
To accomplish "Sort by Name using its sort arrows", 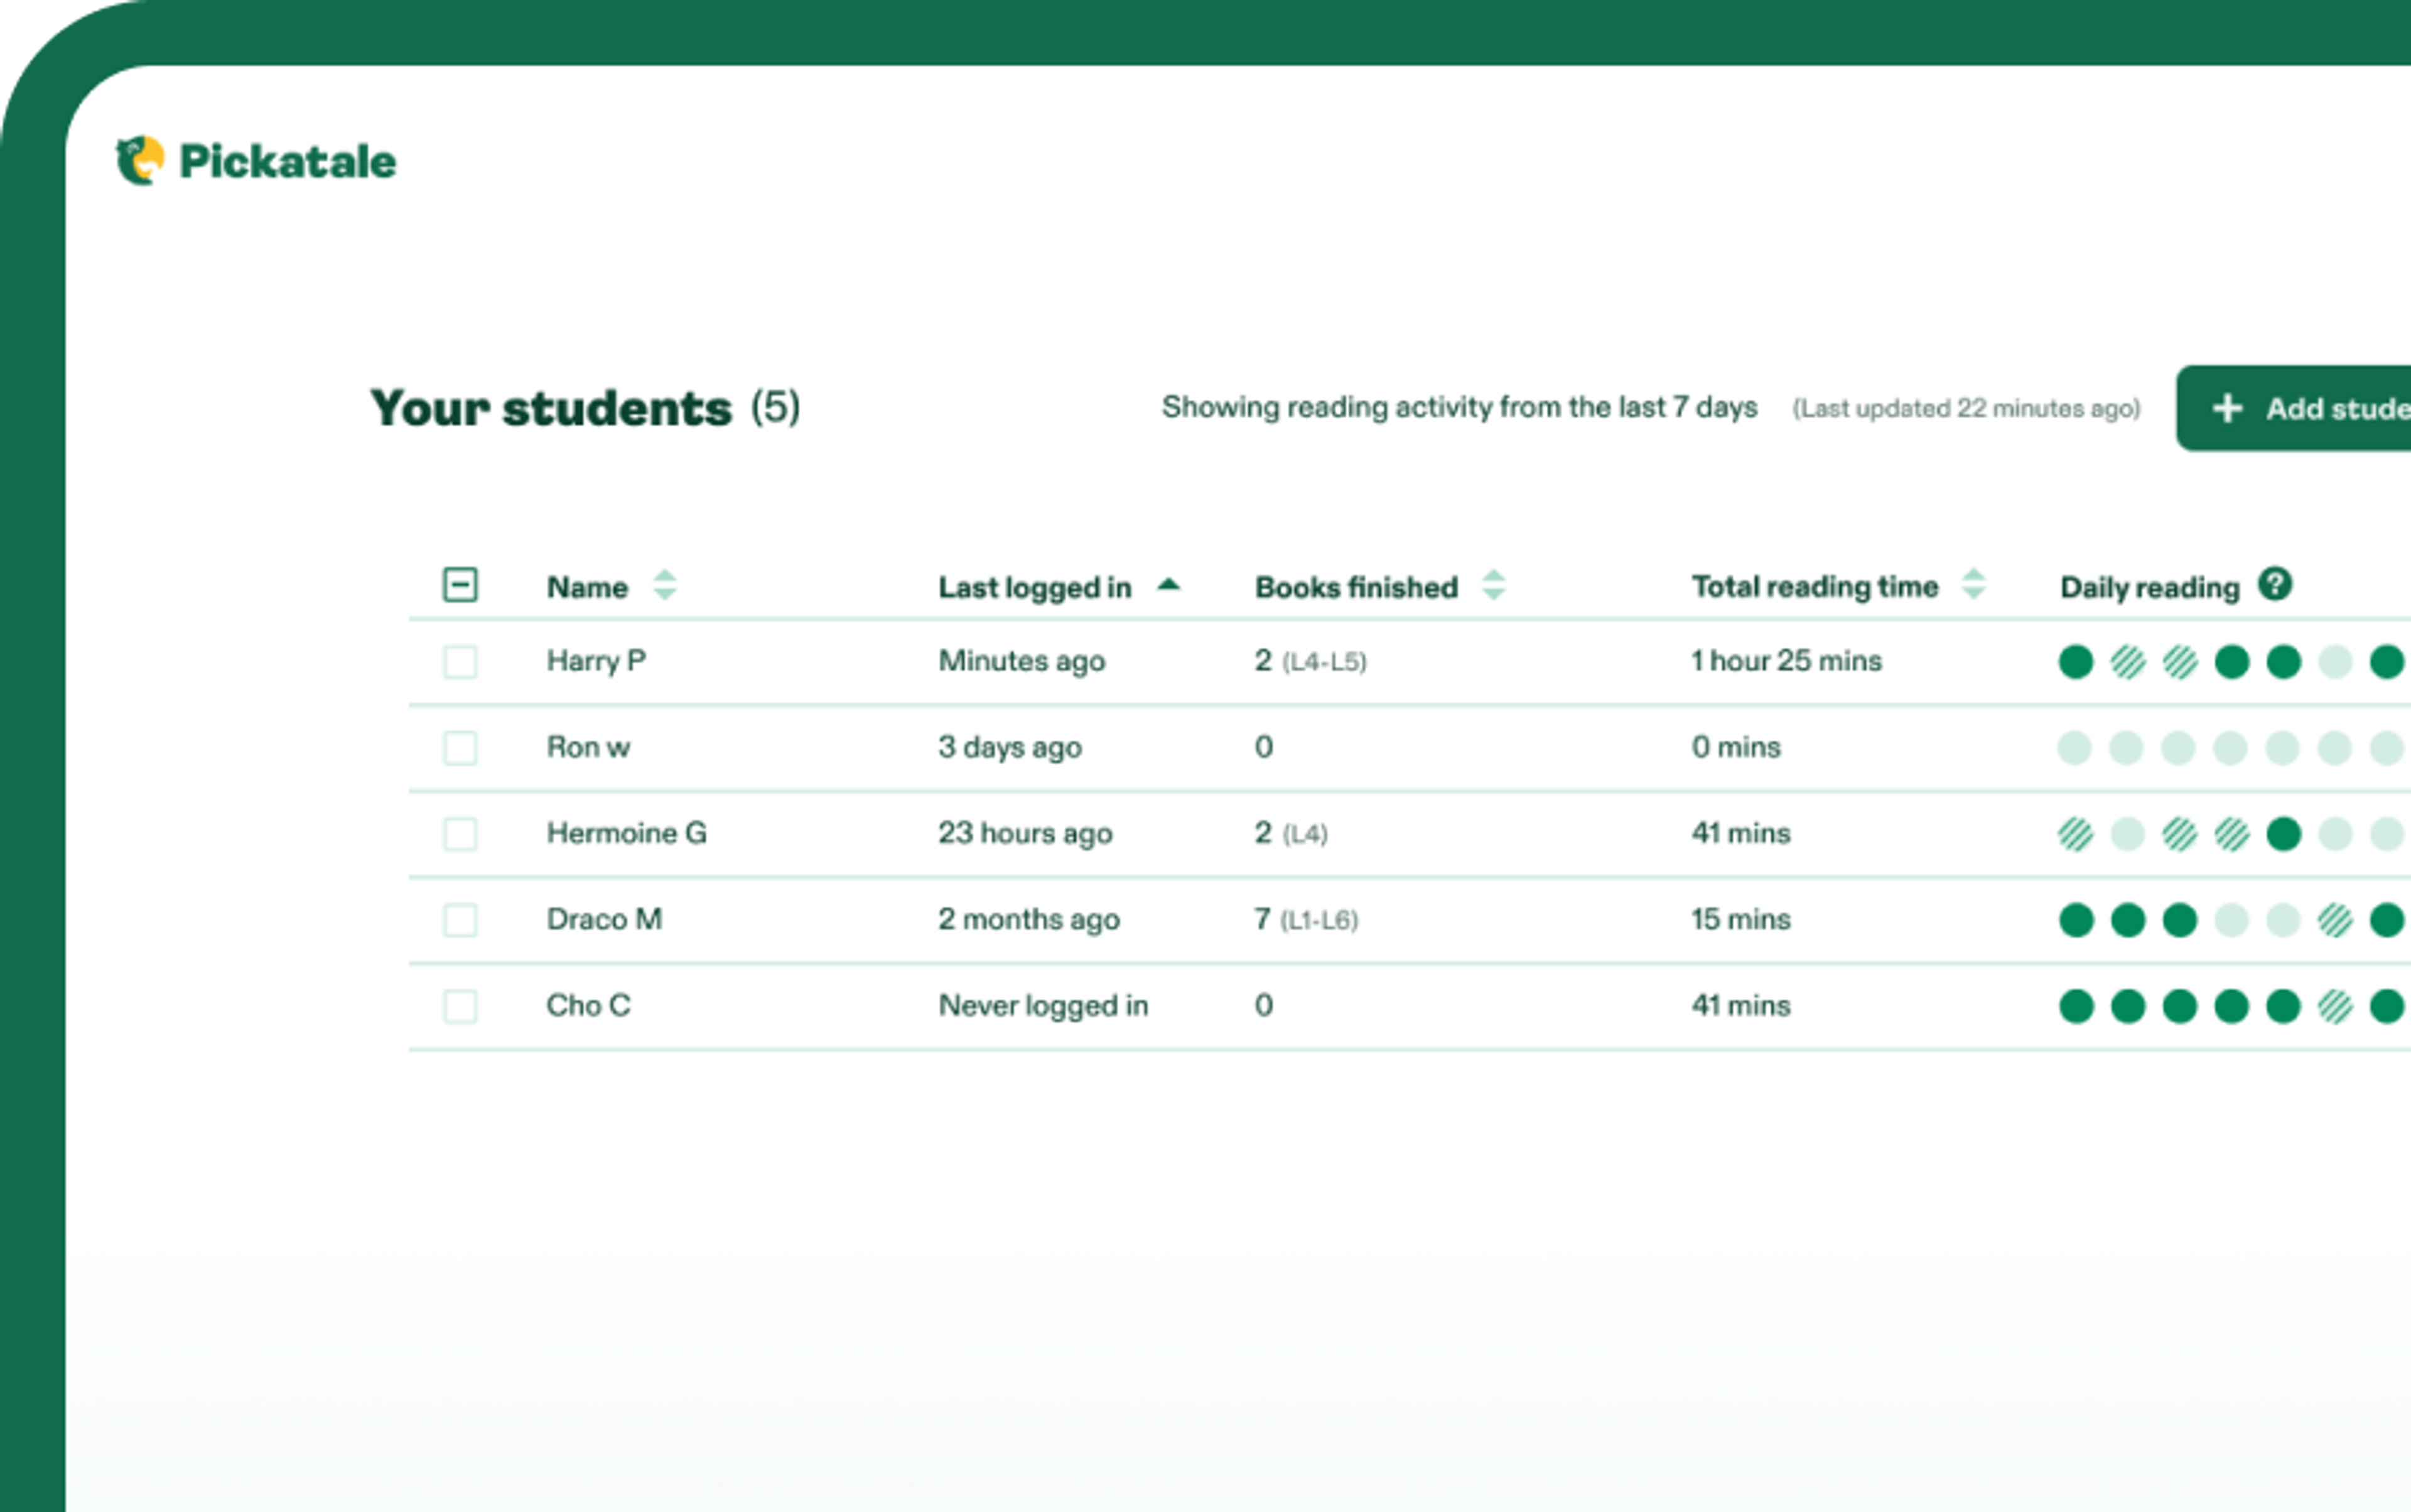I will point(665,585).
